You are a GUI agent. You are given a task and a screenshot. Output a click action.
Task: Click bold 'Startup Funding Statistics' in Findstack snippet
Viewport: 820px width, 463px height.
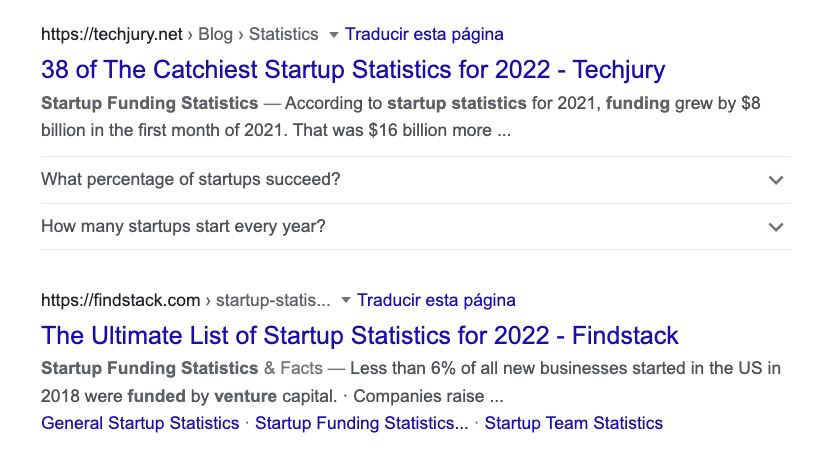[150, 368]
